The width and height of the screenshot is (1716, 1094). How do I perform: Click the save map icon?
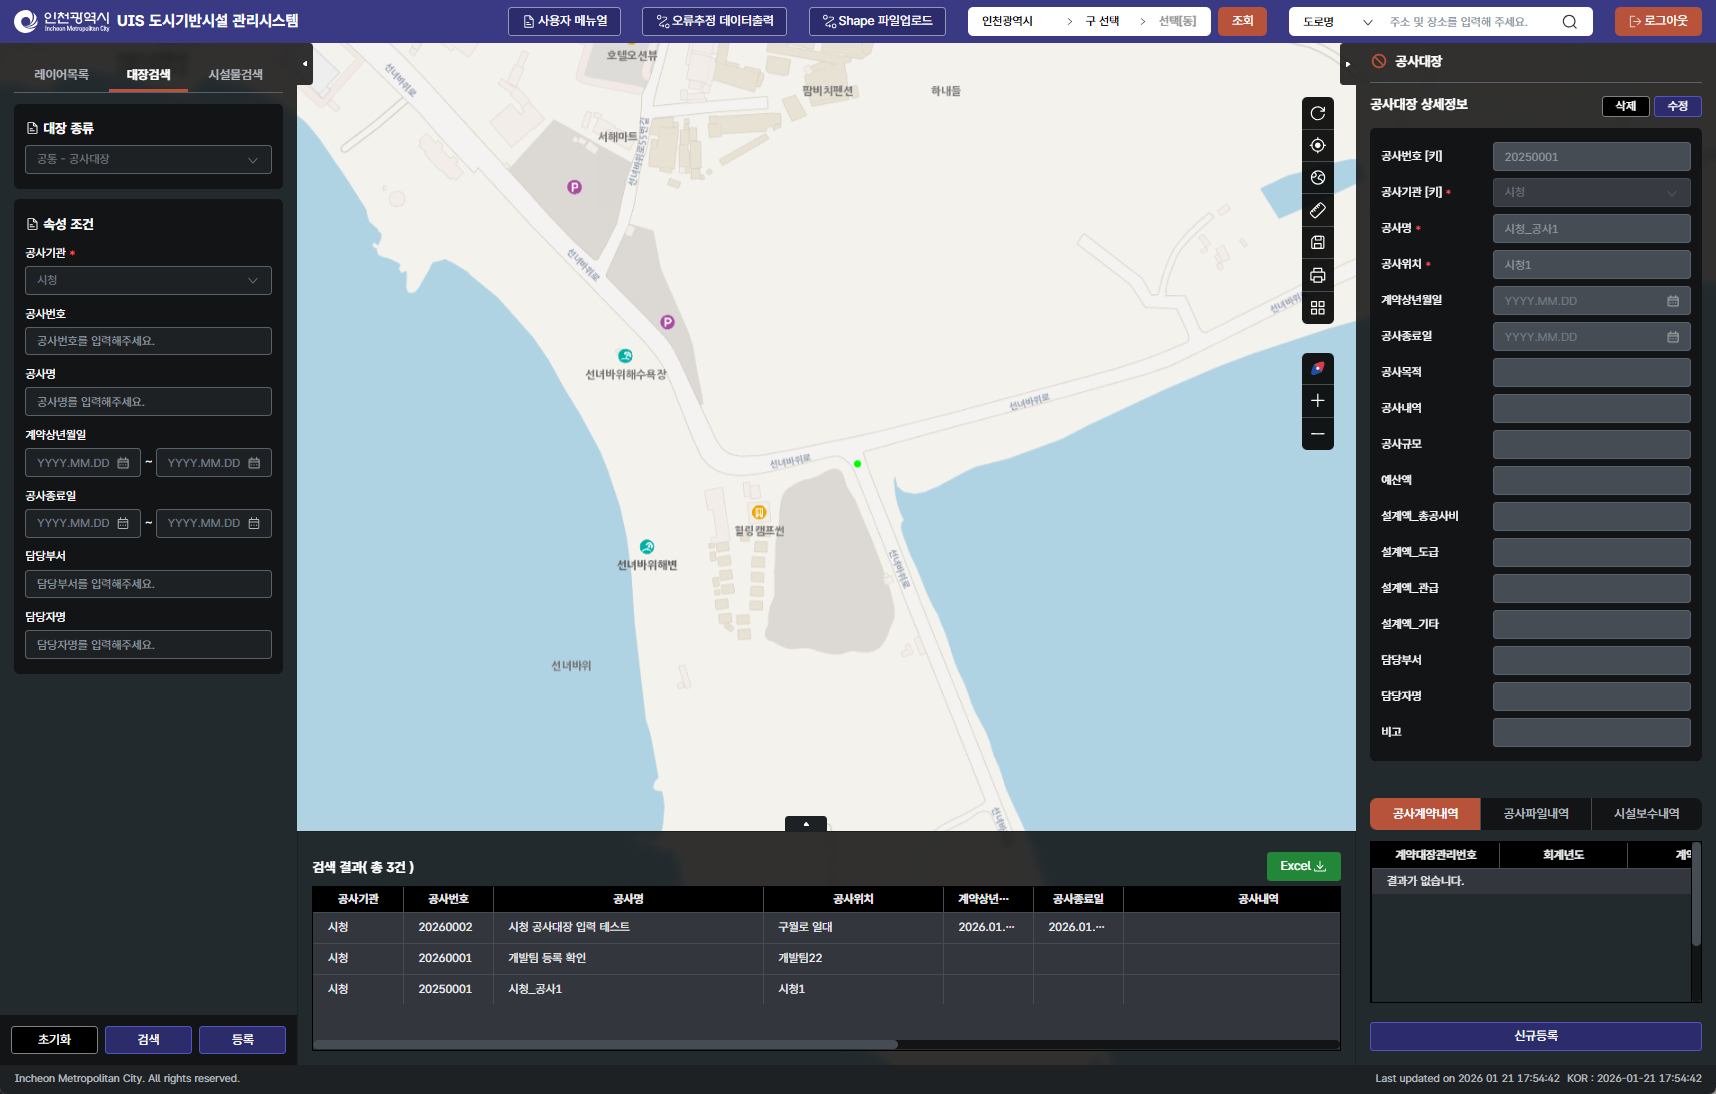[x=1317, y=242]
